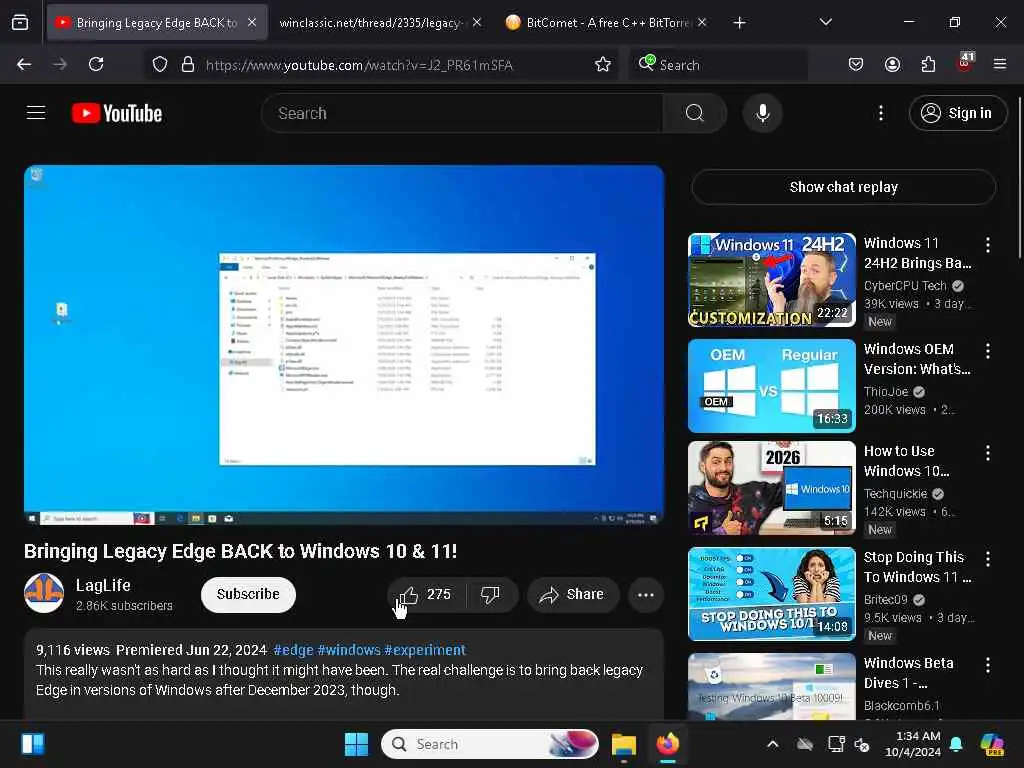This screenshot has height=768, width=1024.
Task: Open the Windows Start button
Action: tap(357, 744)
